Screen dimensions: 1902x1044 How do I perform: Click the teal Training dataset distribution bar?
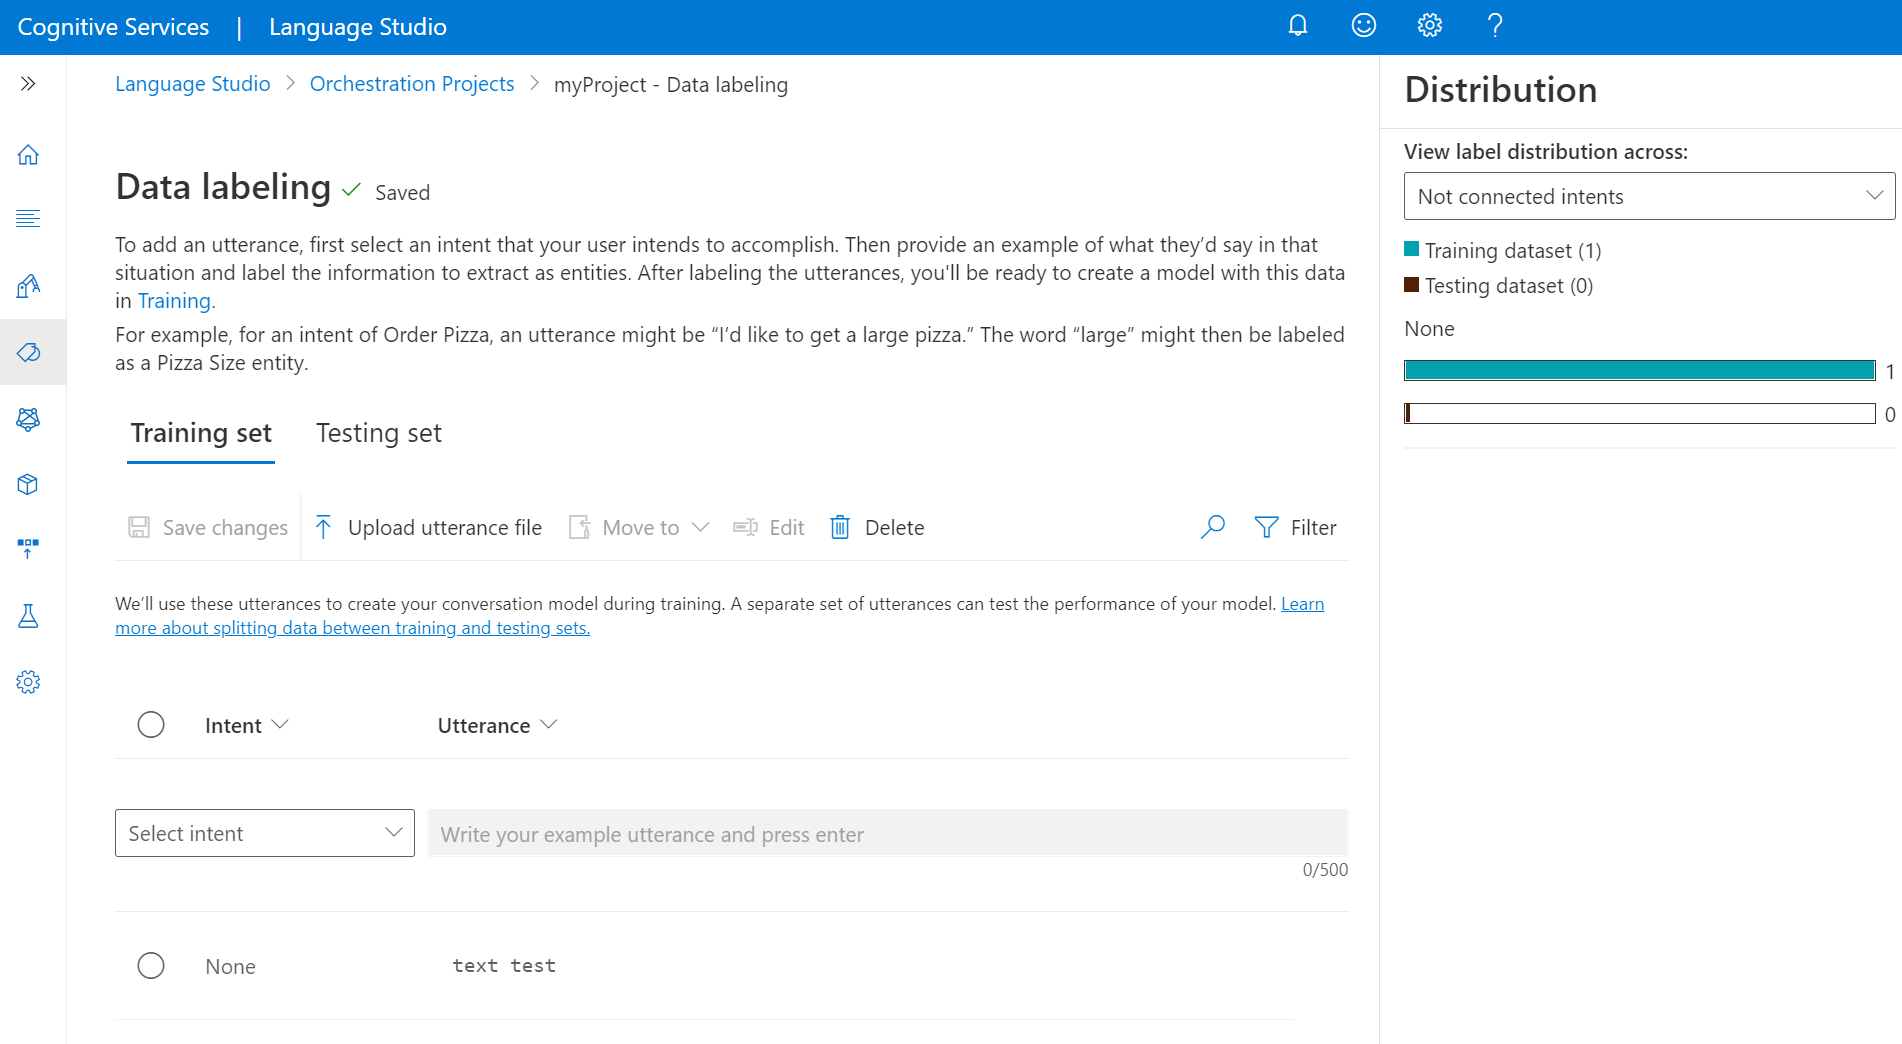click(1640, 369)
